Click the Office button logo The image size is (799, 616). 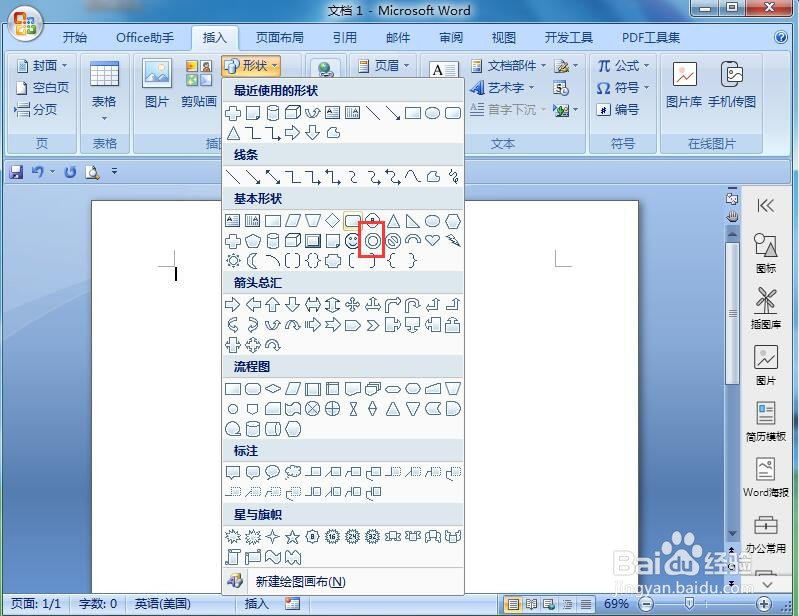click(x=25, y=24)
